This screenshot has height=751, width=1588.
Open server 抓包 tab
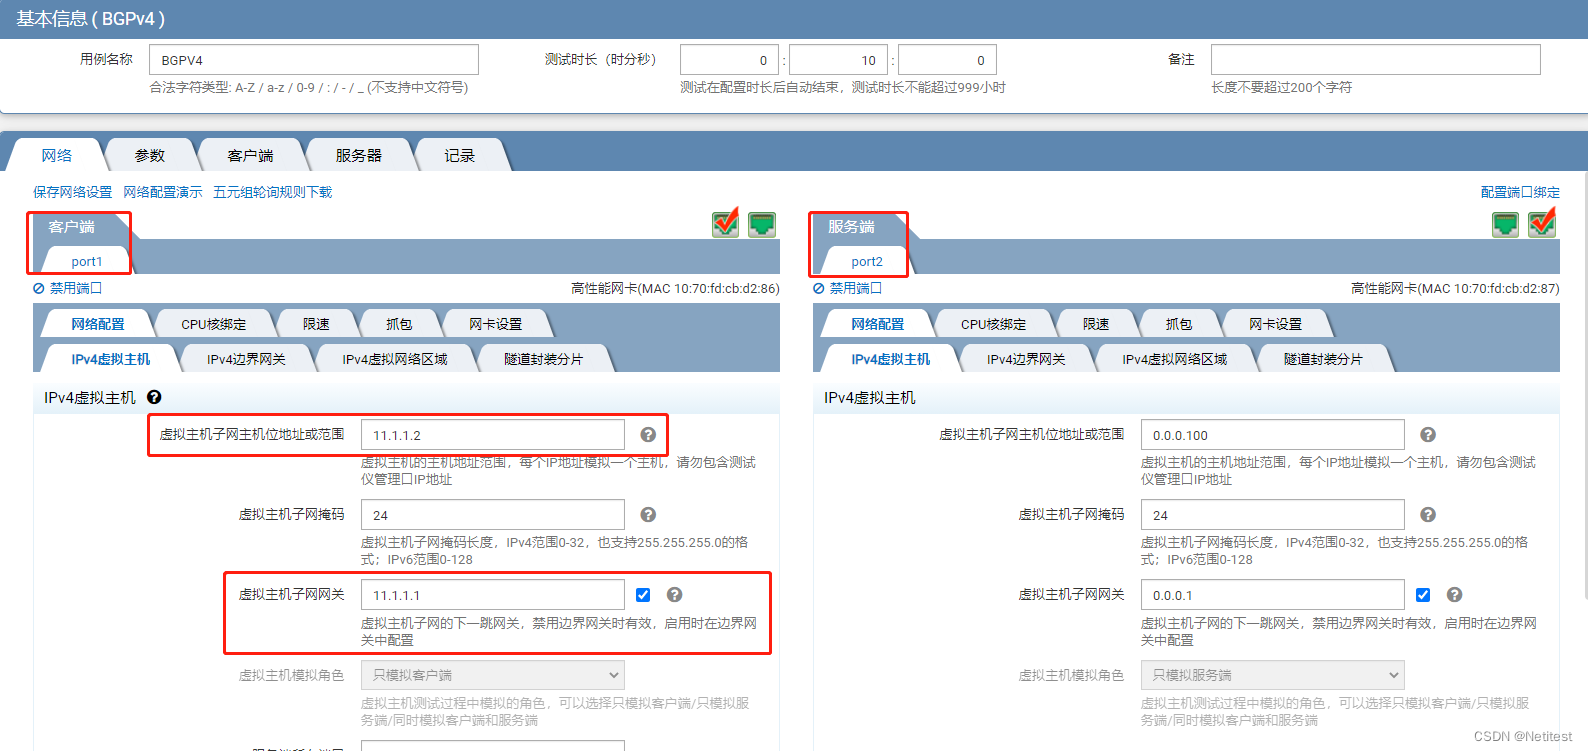1179,324
